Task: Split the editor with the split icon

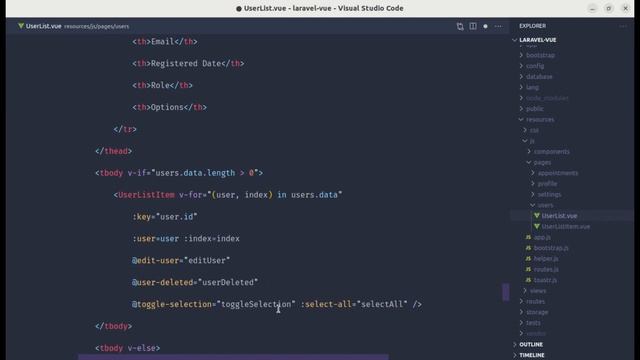Action: [x=473, y=26]
